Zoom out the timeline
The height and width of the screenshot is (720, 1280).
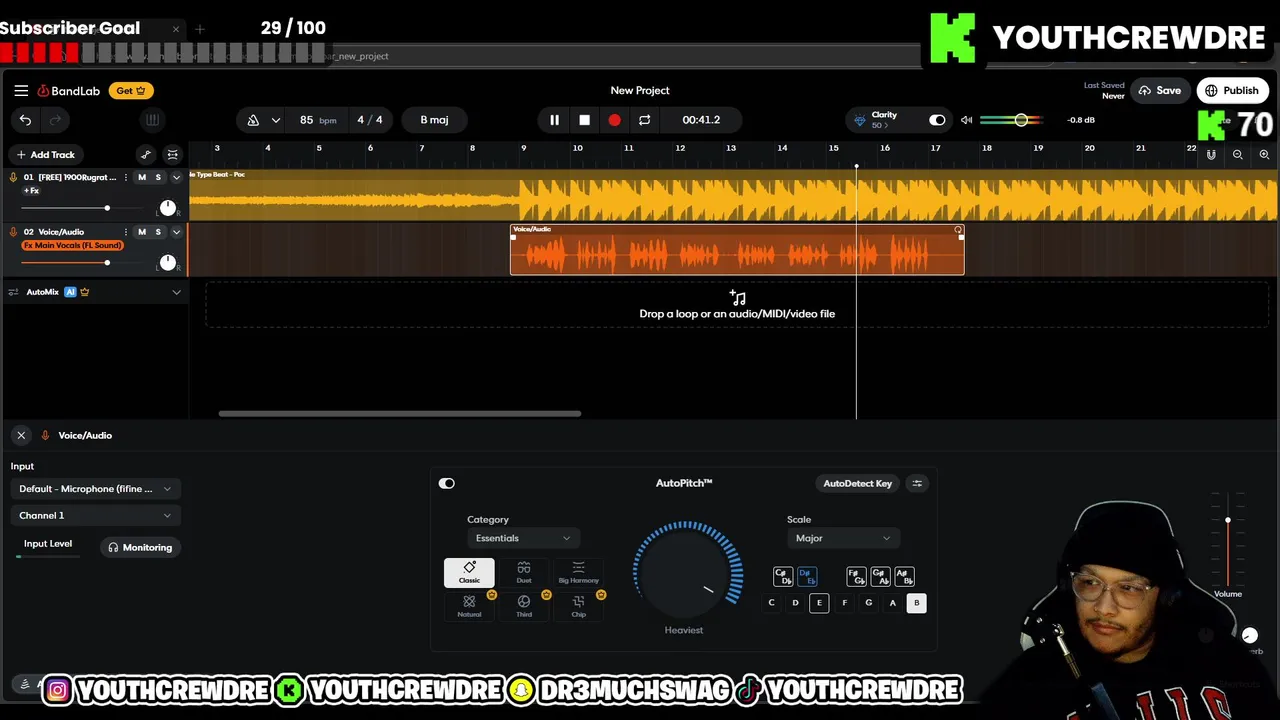(x=1238, y=155)
